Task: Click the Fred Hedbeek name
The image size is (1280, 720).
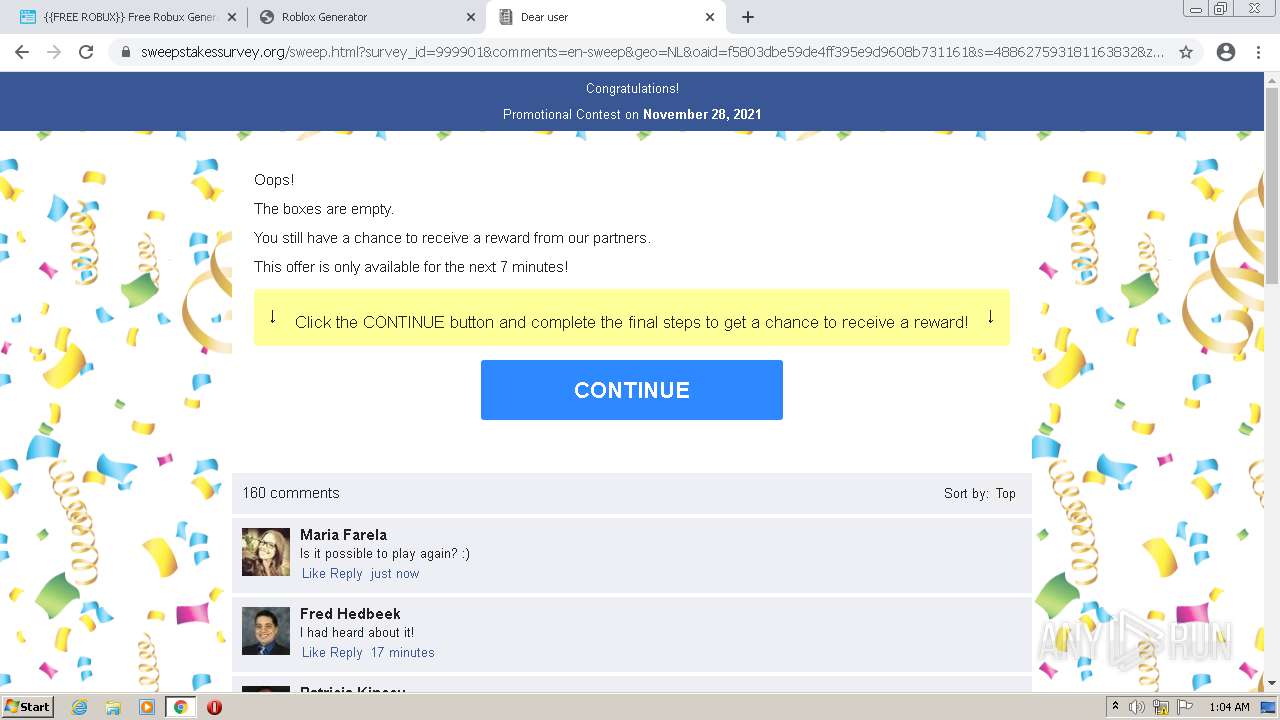Action: 350,614
